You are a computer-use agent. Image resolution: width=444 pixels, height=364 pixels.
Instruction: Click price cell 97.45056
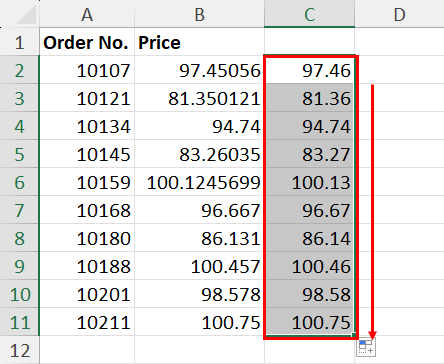(199, 70)
